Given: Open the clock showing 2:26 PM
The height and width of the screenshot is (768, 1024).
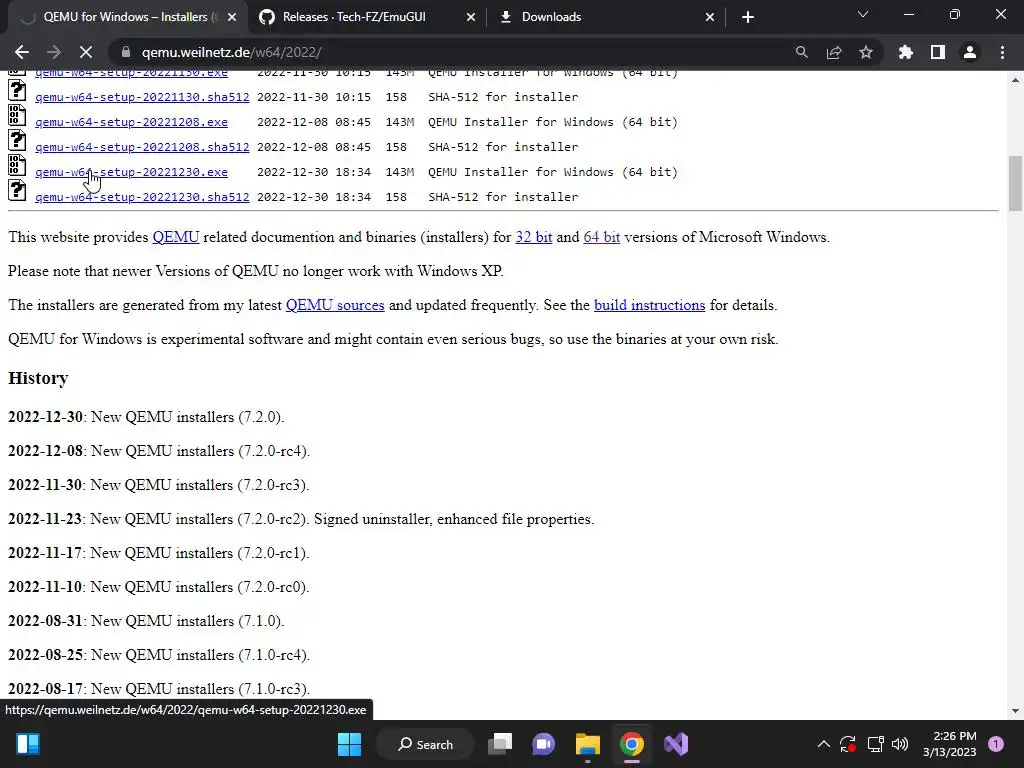Looking at the screenshot, I should (950, 744).
